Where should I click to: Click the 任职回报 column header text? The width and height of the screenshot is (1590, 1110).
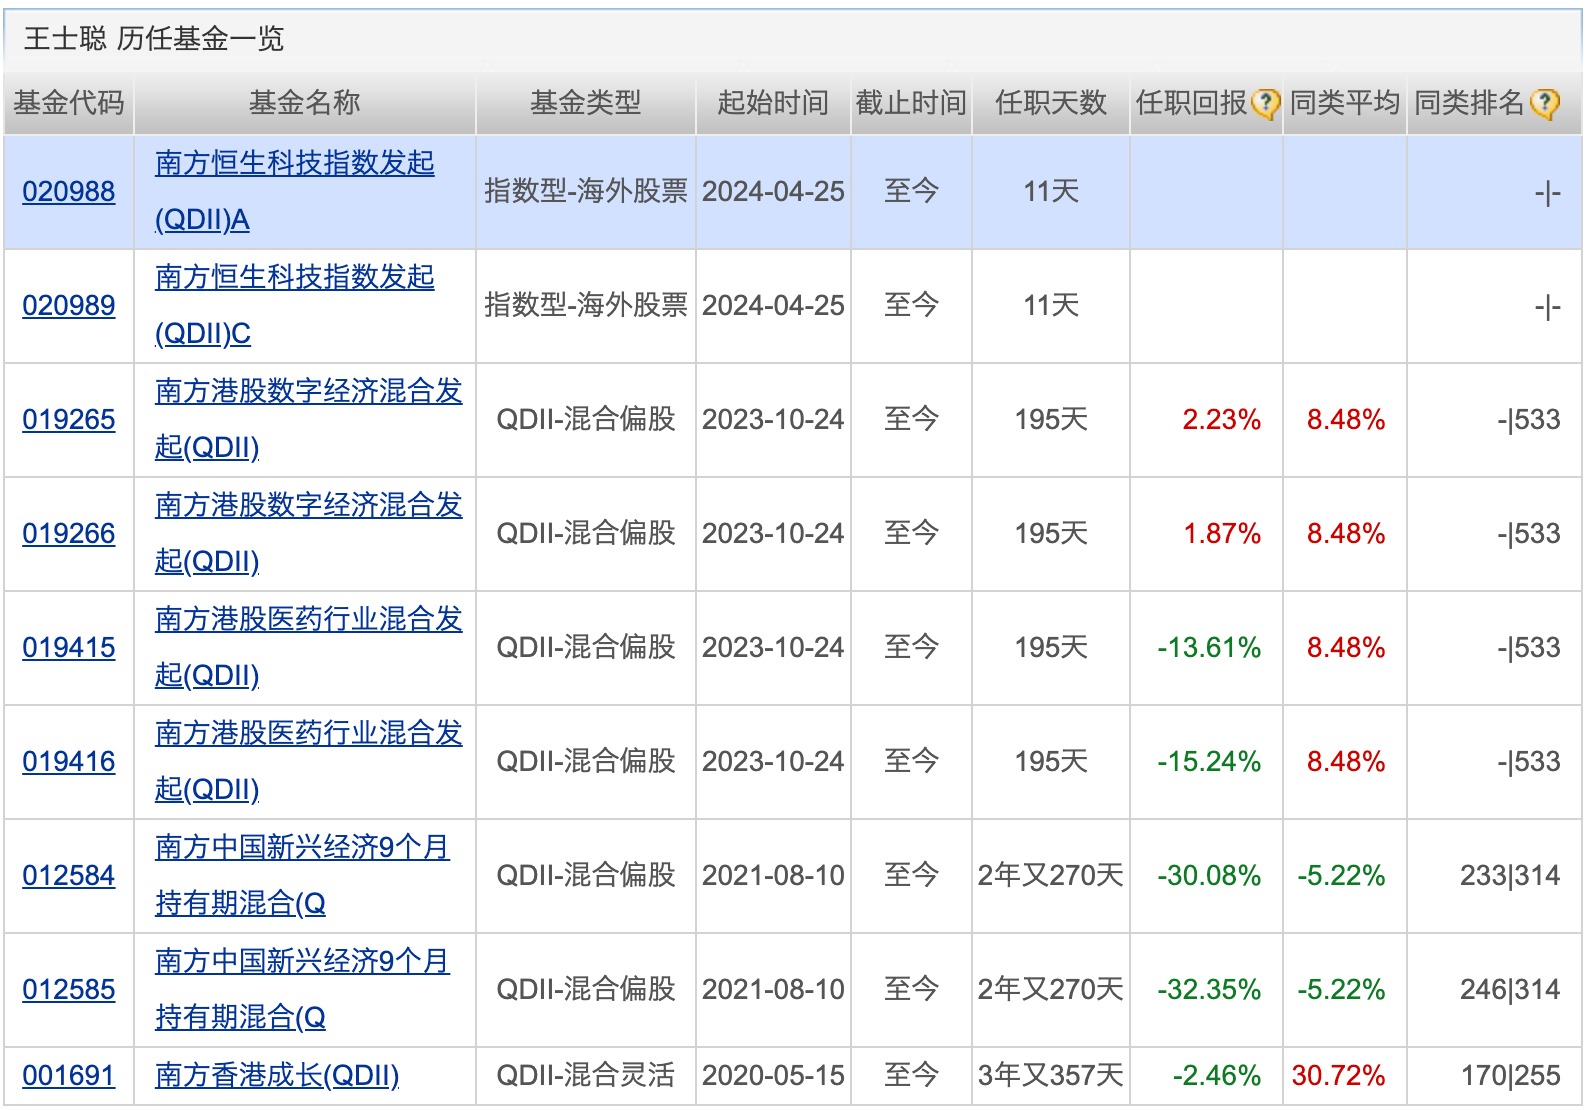1192,103
